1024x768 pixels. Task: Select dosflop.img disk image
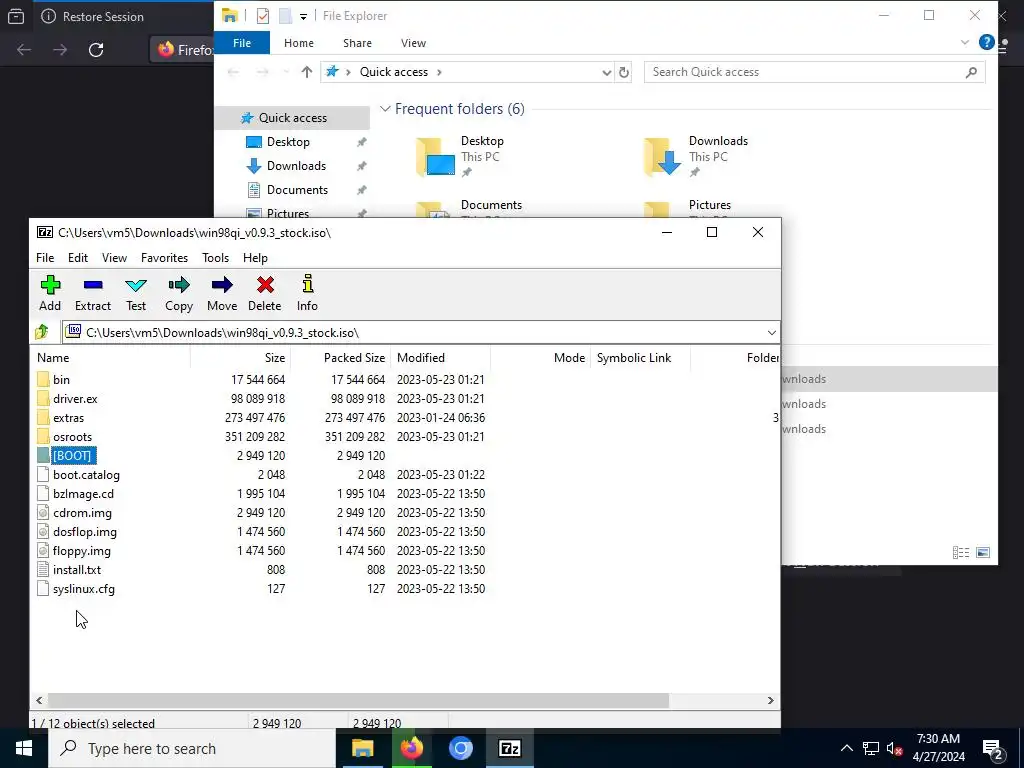(x=85, y=532)
